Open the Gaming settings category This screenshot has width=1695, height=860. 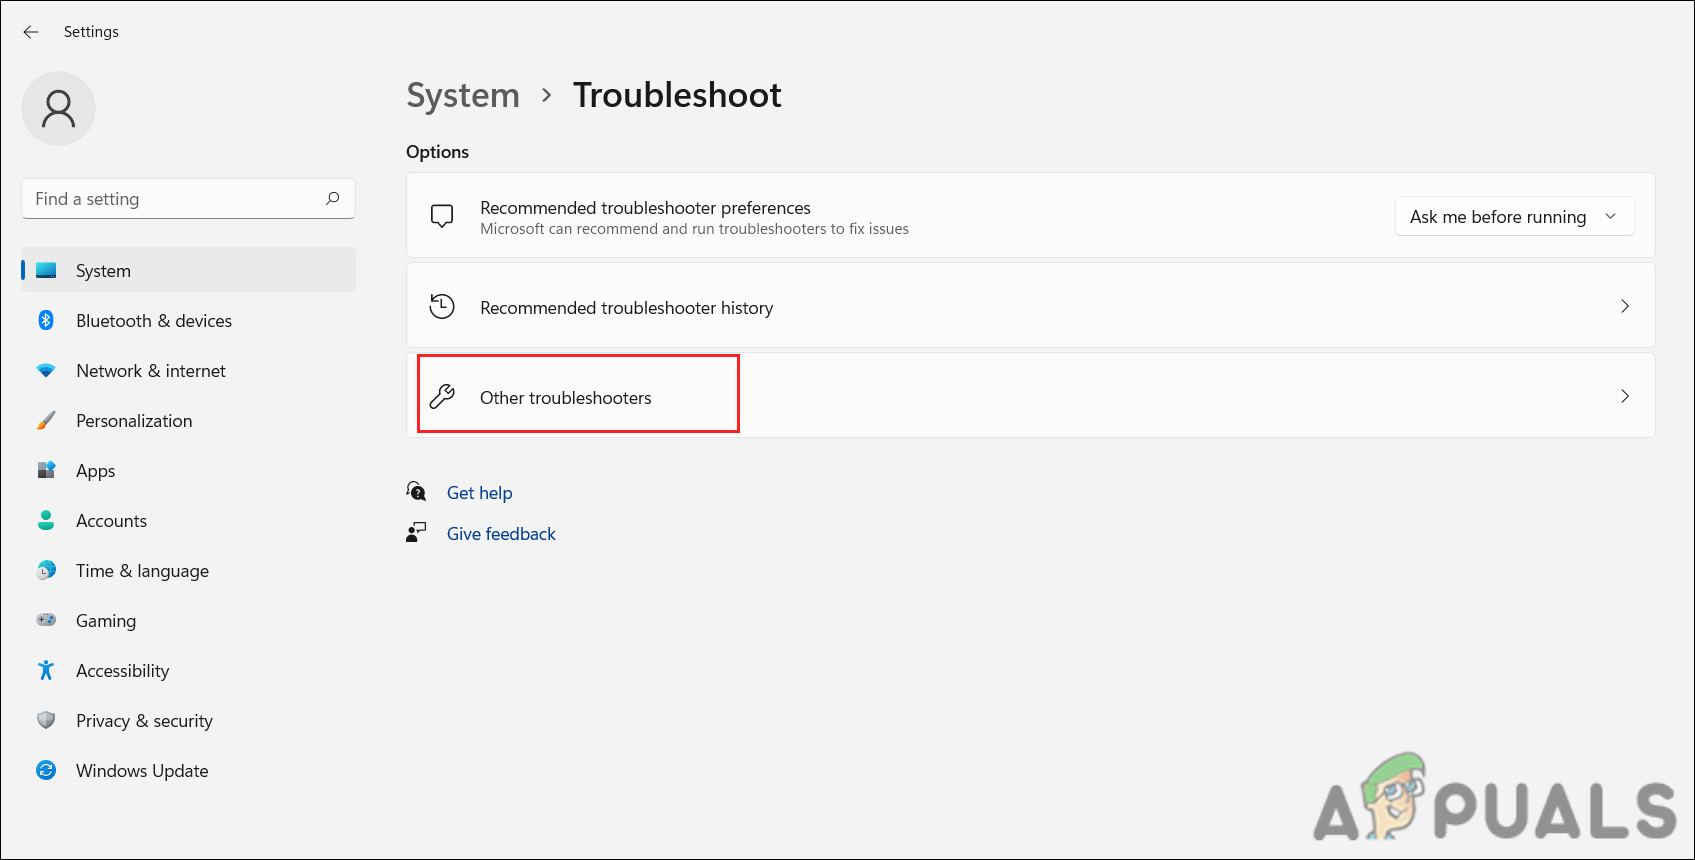[106, 621]
